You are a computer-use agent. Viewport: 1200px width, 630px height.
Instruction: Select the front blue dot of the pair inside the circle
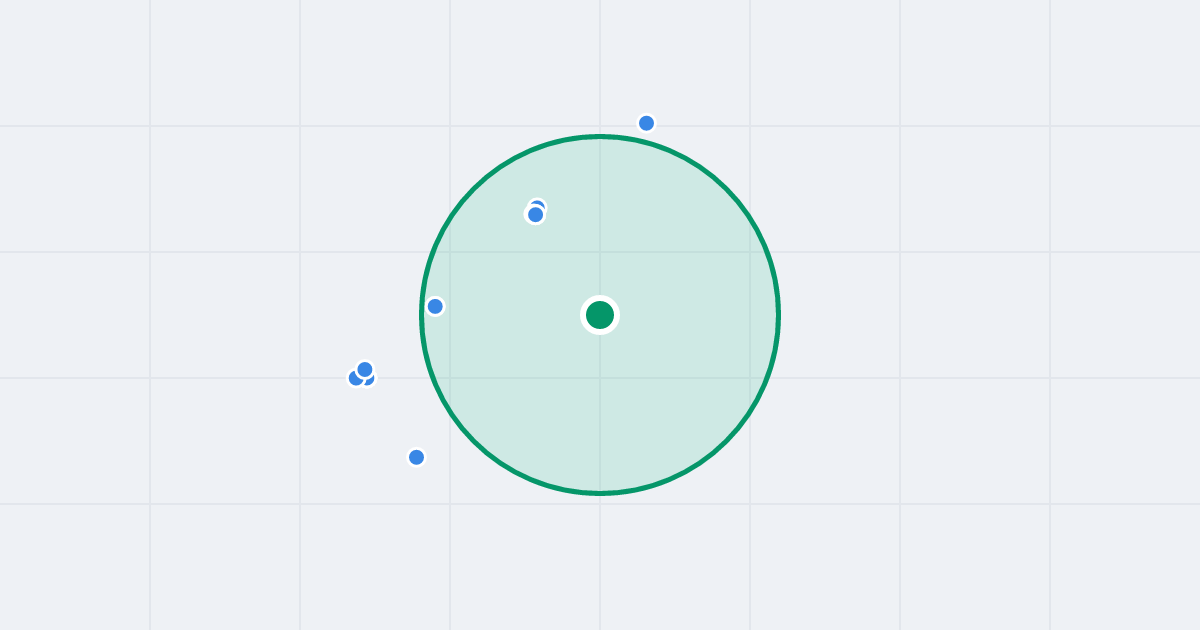coord(535,214)
